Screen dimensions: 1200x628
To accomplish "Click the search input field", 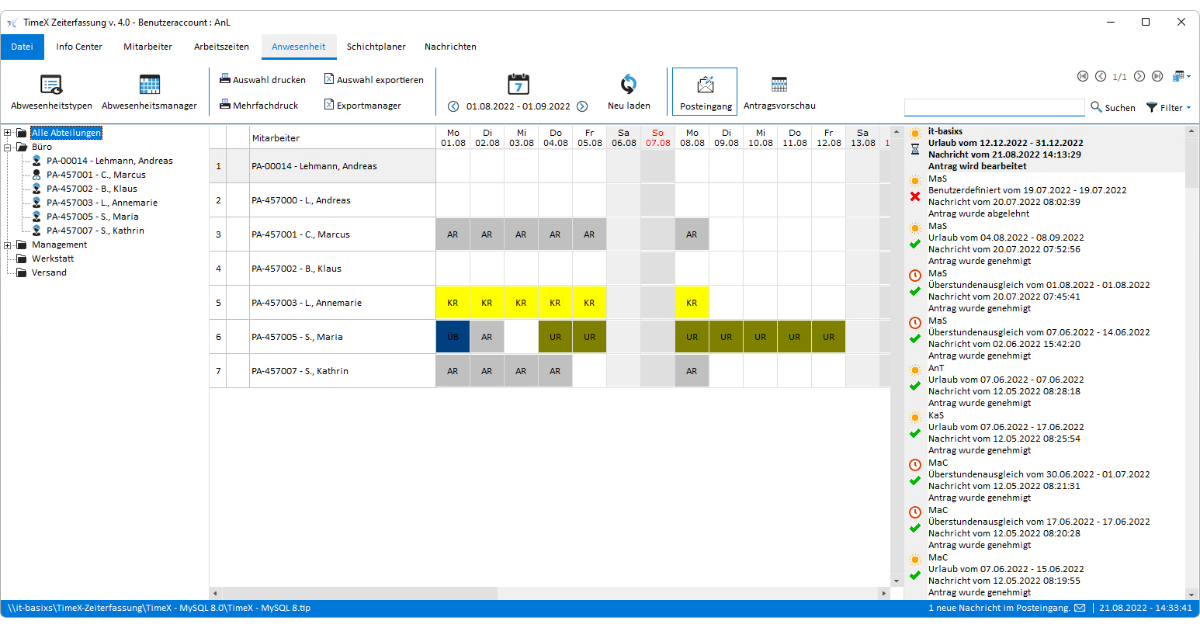I will 994,107.
